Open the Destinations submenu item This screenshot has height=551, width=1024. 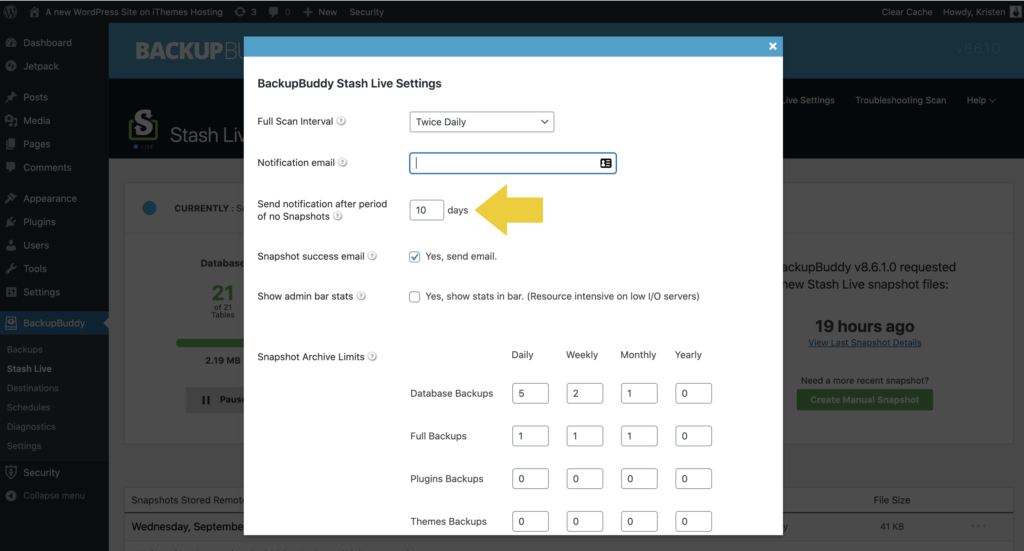[x=33, y=388]
